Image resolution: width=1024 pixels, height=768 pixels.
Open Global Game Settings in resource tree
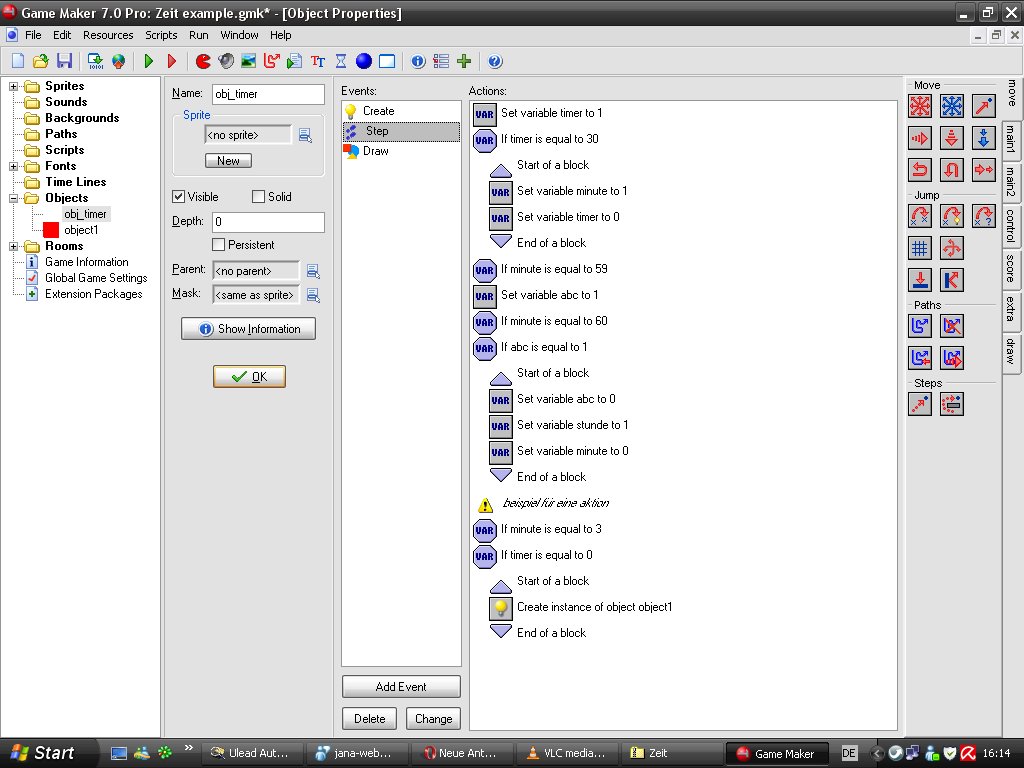pos(96,278)
